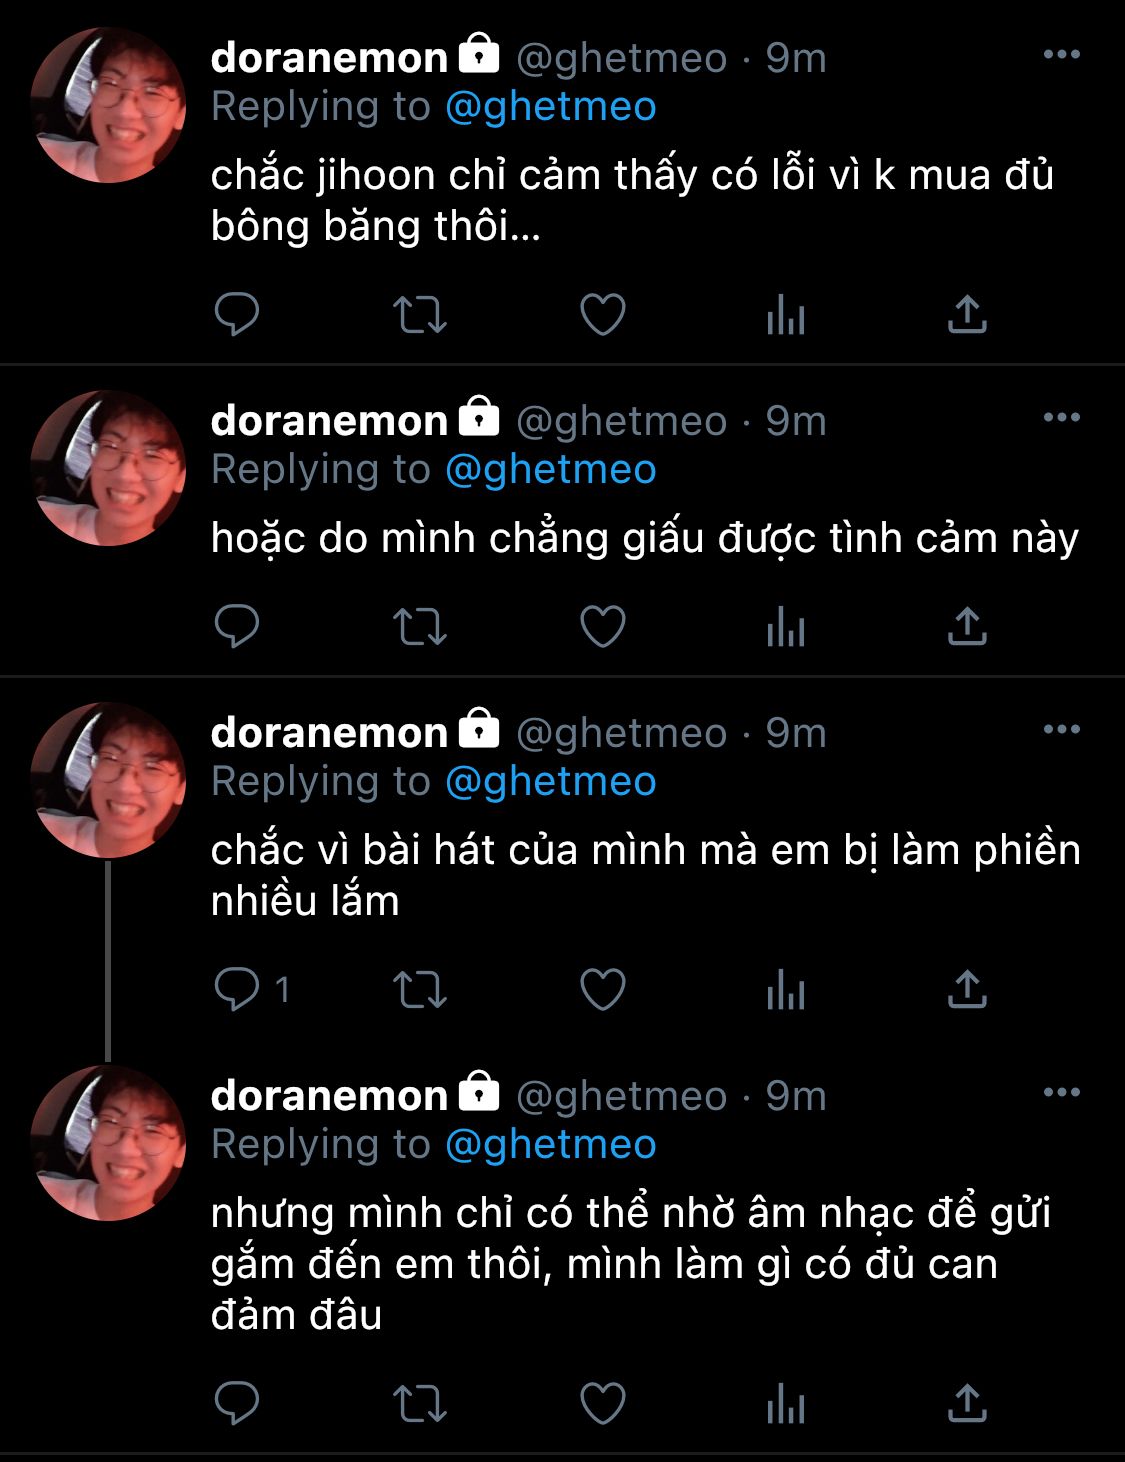Open @ghetmeo link in first tweet's reply line

[550, 107]
